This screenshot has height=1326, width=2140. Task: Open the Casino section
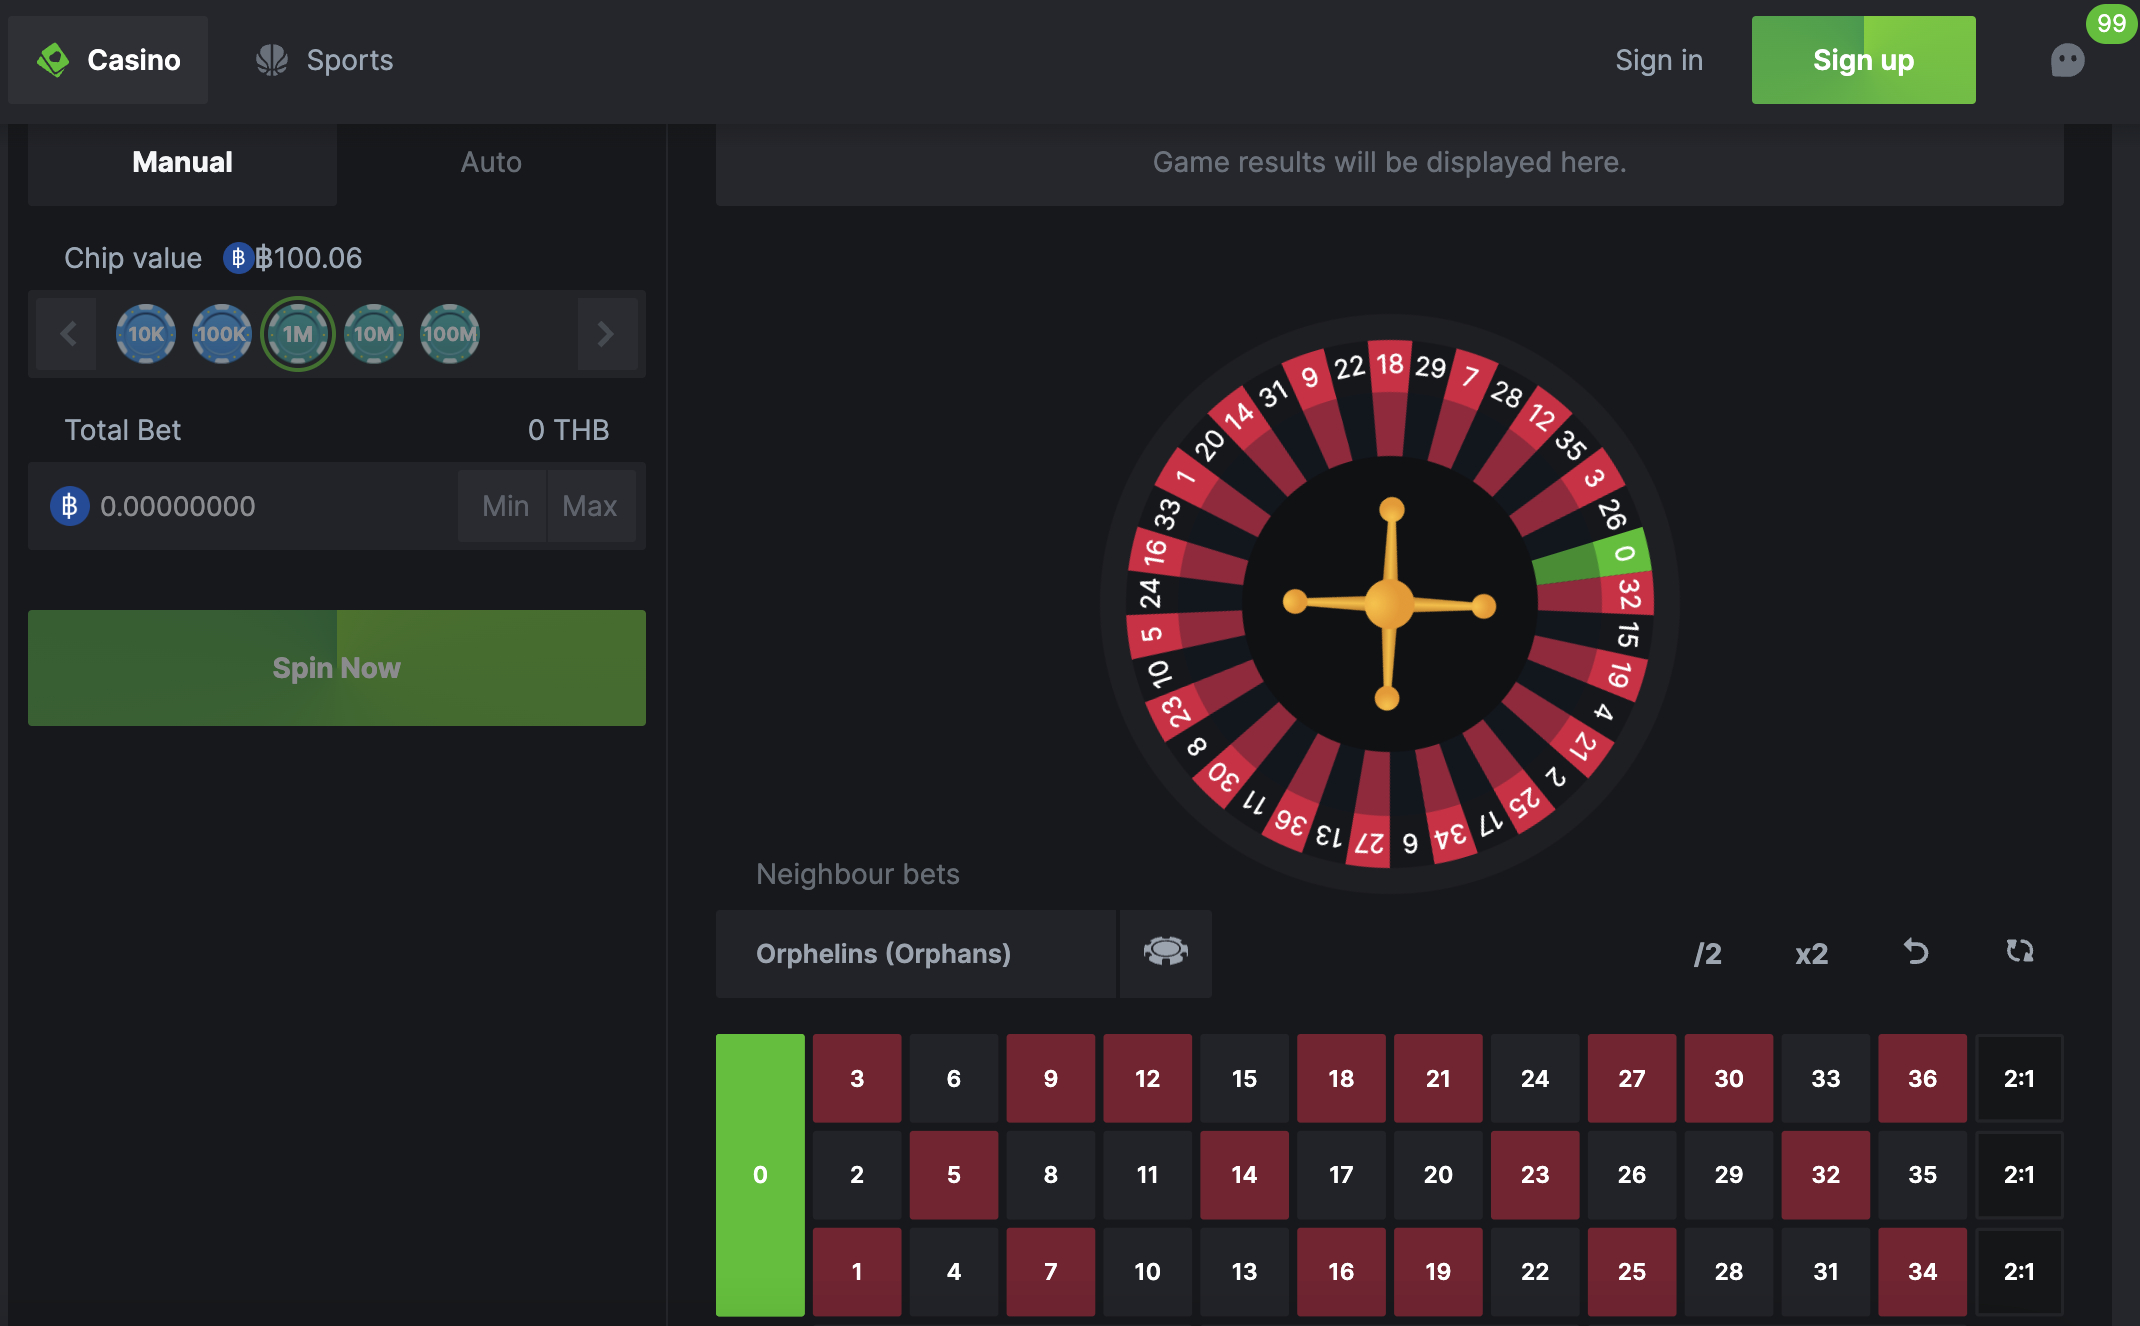tap(108, 60)
